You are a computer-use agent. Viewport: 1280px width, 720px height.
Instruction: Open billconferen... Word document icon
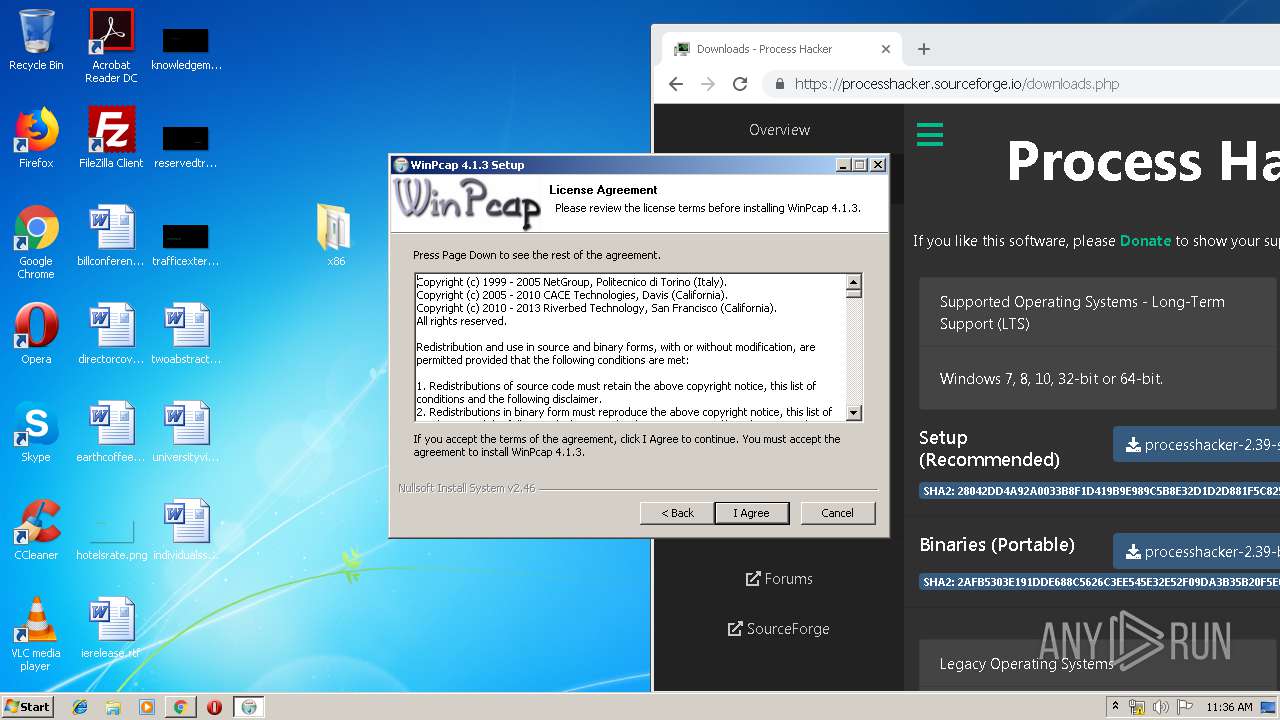(111, 236)
